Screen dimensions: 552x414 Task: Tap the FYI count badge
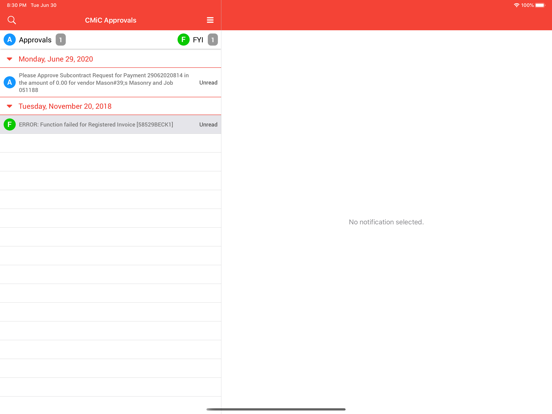click(213, 39)
